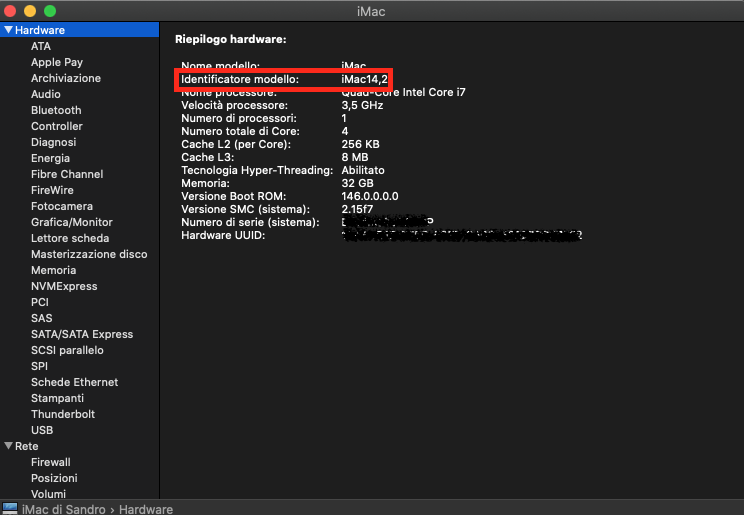
Task: Click 'Tecnologia Hyper-Threading:' label
Action: tap(257, 170)
